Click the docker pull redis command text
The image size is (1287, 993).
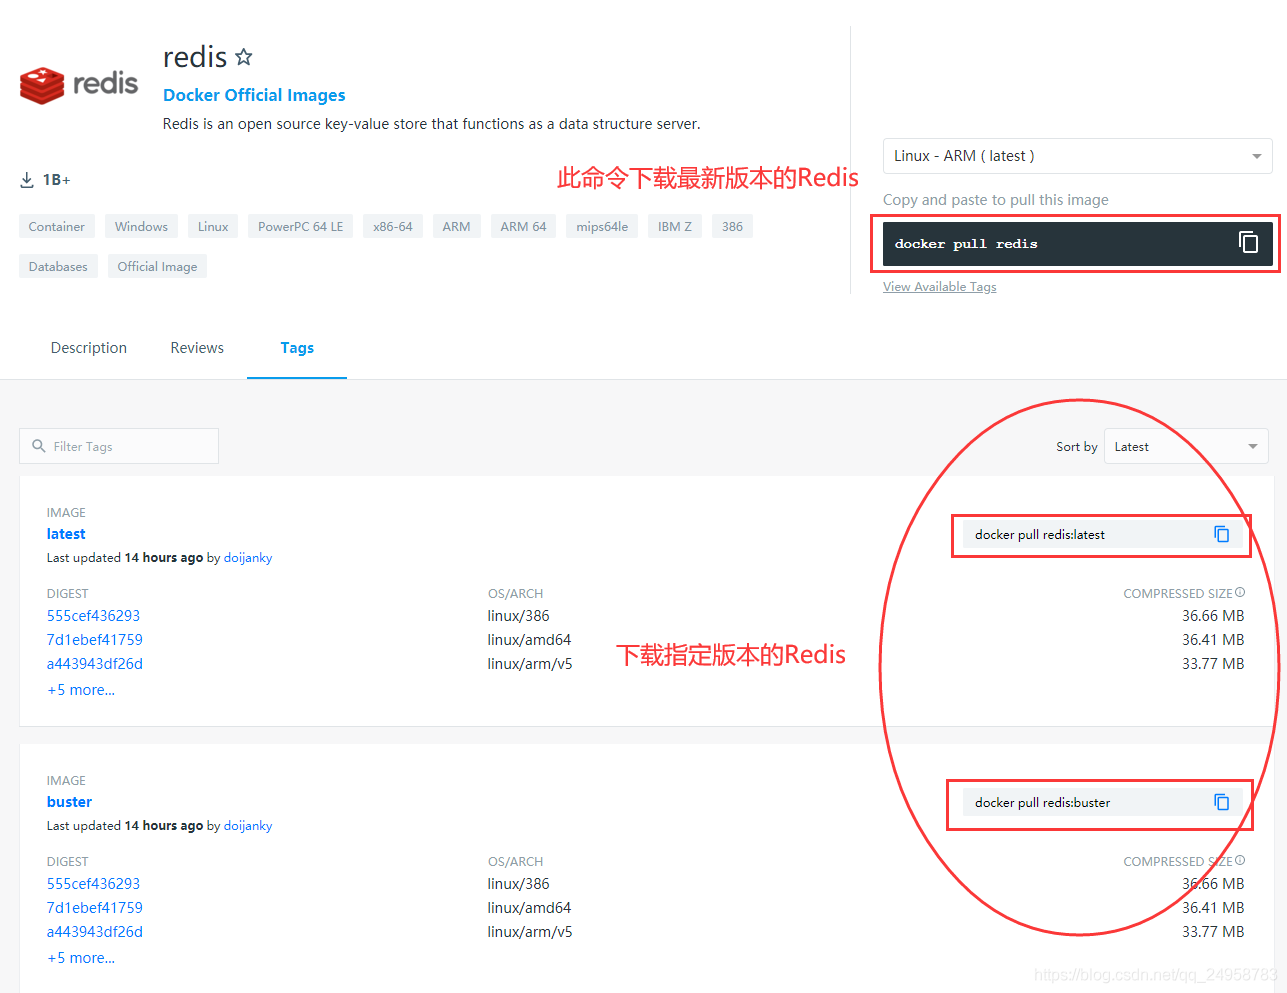(x=966, y=243)
